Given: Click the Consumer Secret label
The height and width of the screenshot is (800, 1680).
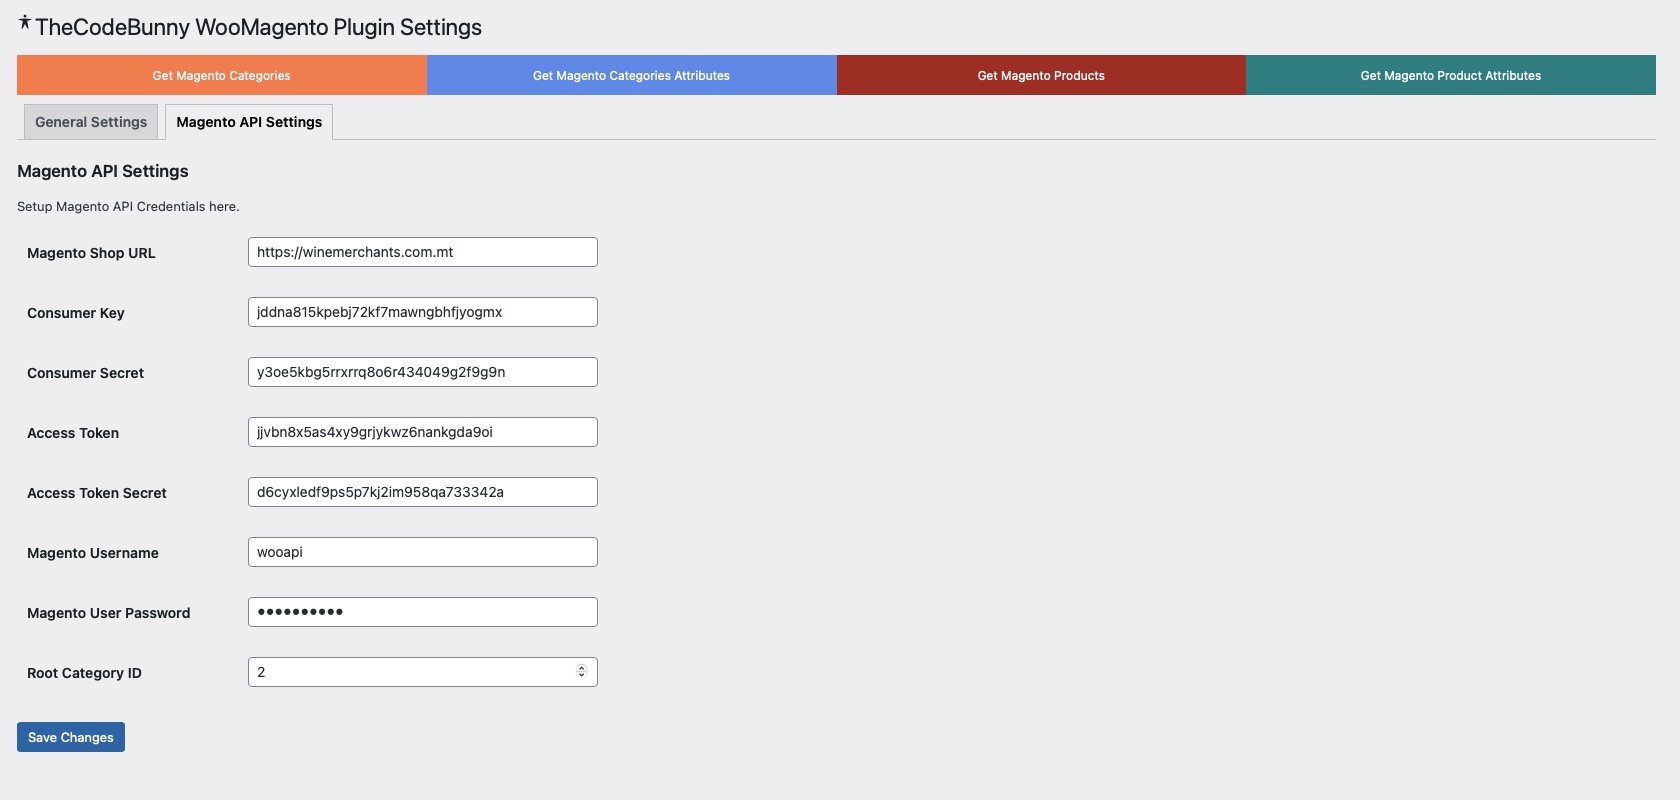Looking at the screenshot, I should pos(85,373).
